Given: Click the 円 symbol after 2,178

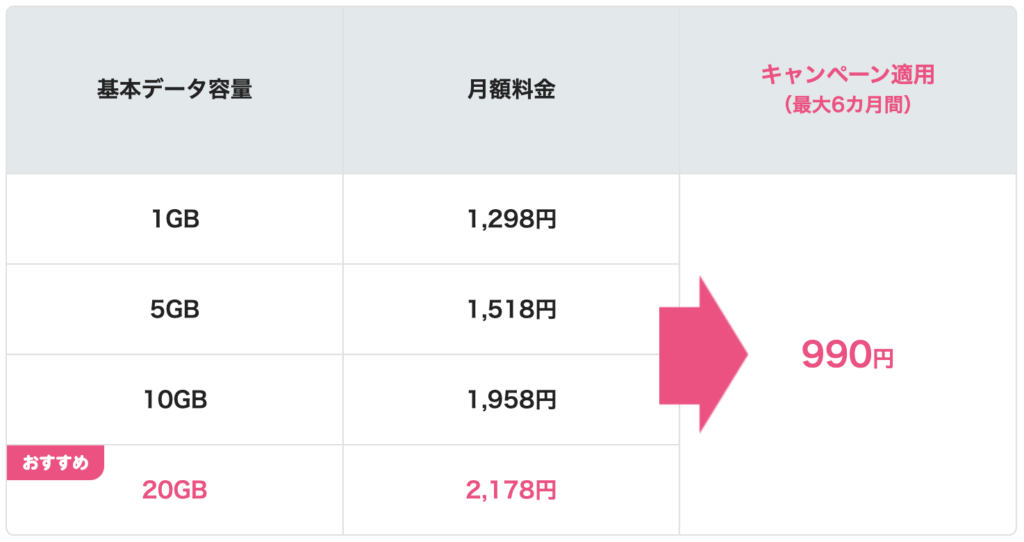Looking at the screenshot, I should click(546, 490).
